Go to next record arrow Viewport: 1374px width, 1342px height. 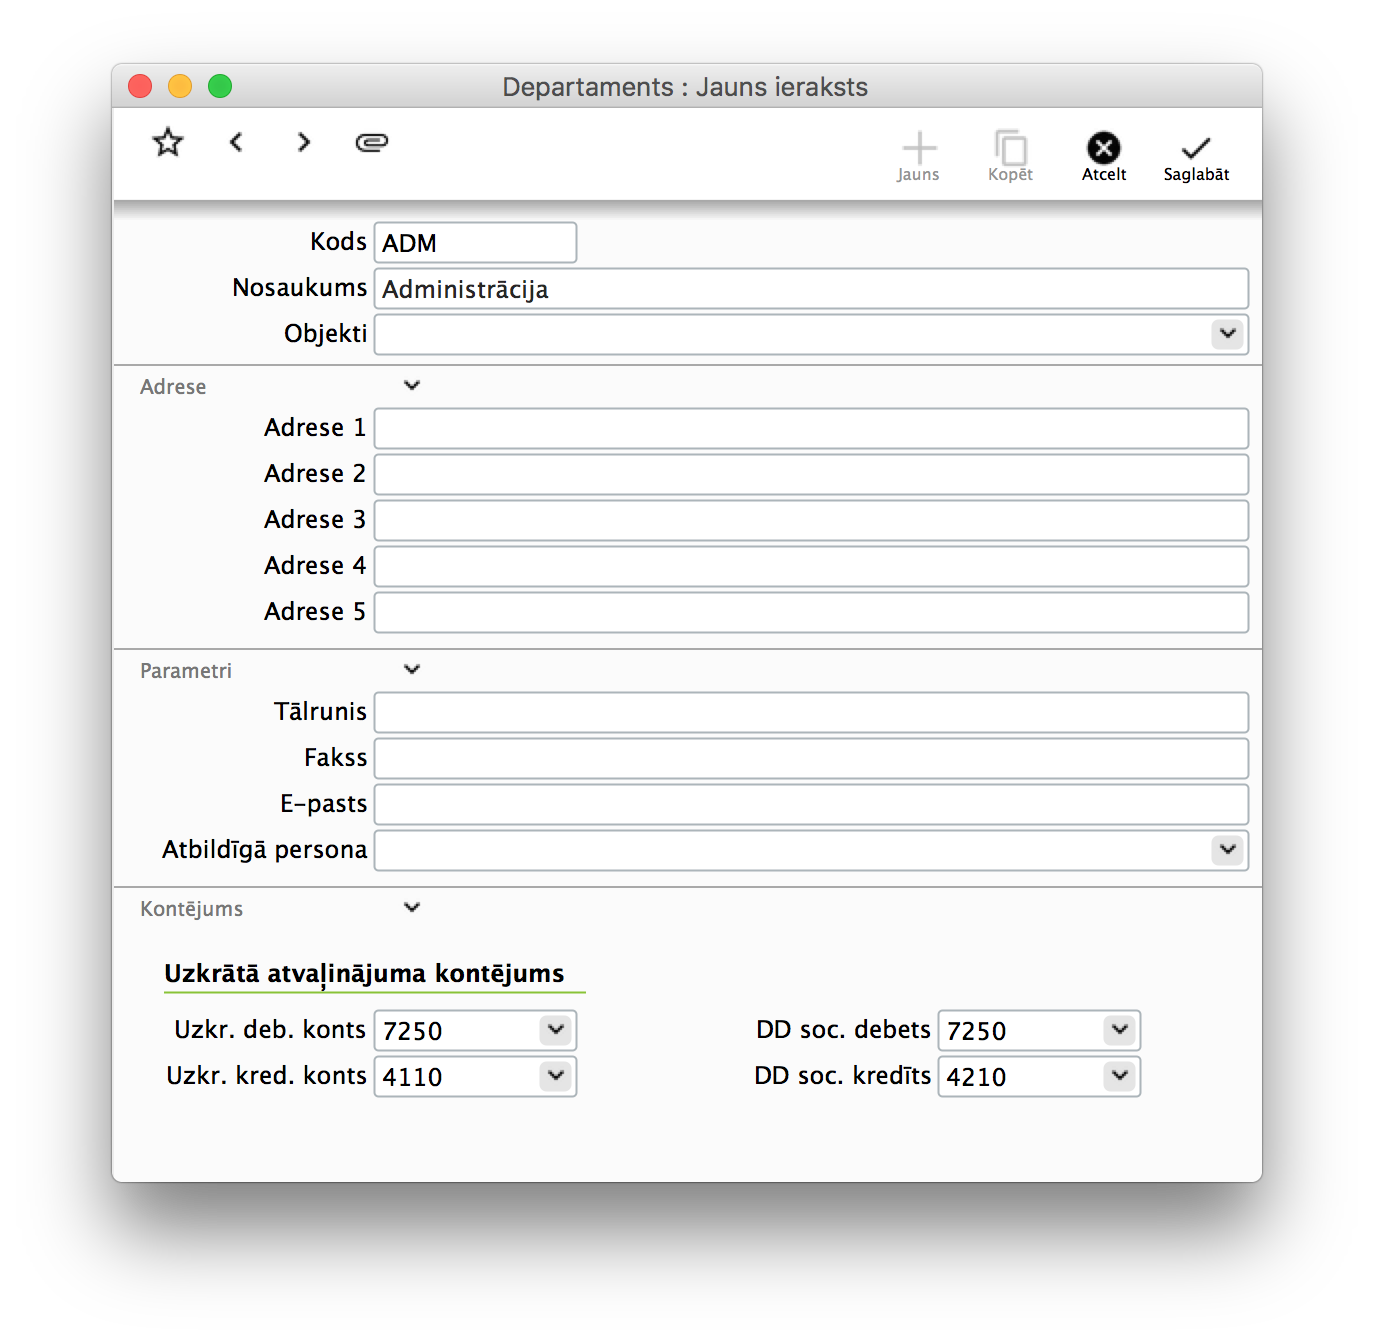coord(304,142)
